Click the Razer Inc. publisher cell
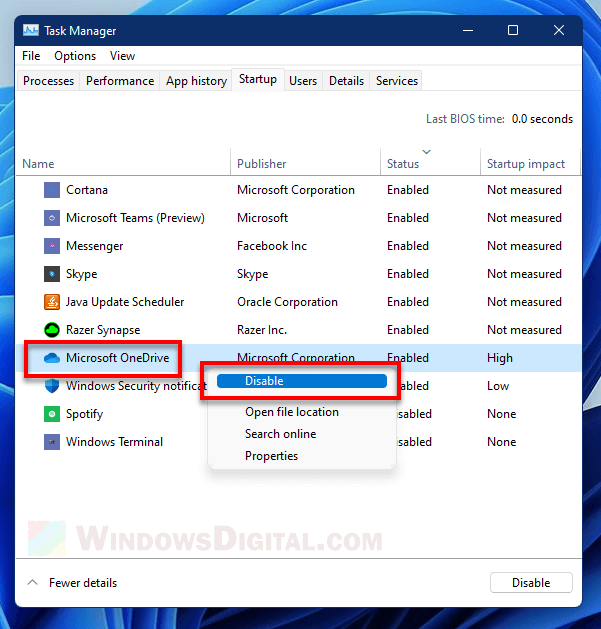Viewport: 601px width, 629px height. pos(262,330)
